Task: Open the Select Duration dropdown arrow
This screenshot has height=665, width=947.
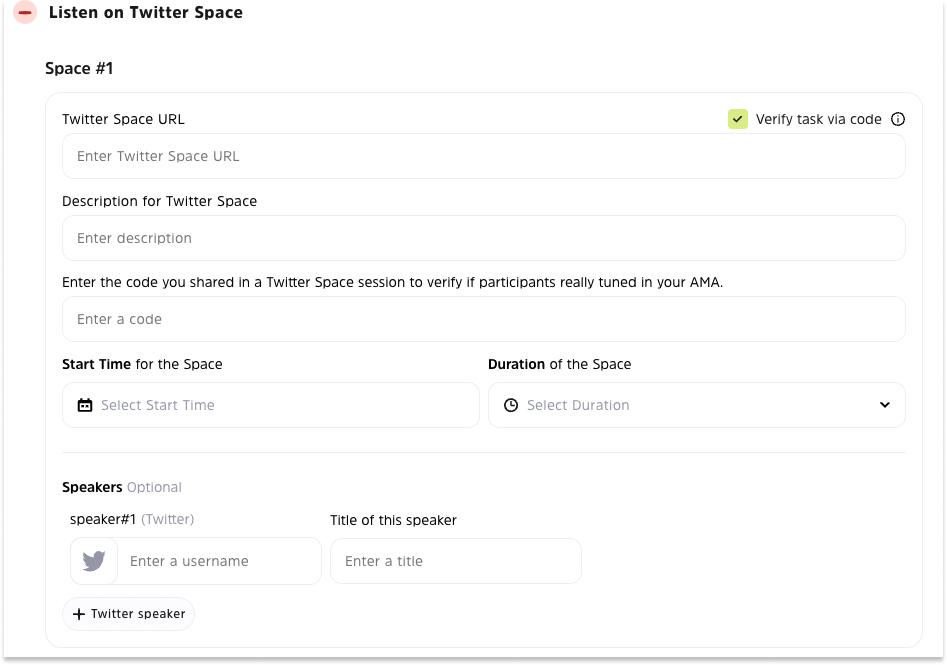Action: coord(884,405)
